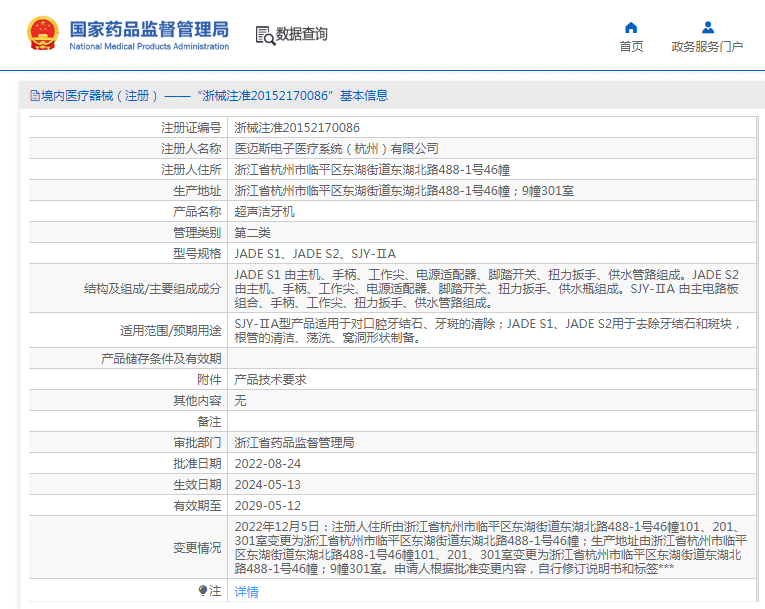Click 第二类 management category value

[x=252, y=233]
